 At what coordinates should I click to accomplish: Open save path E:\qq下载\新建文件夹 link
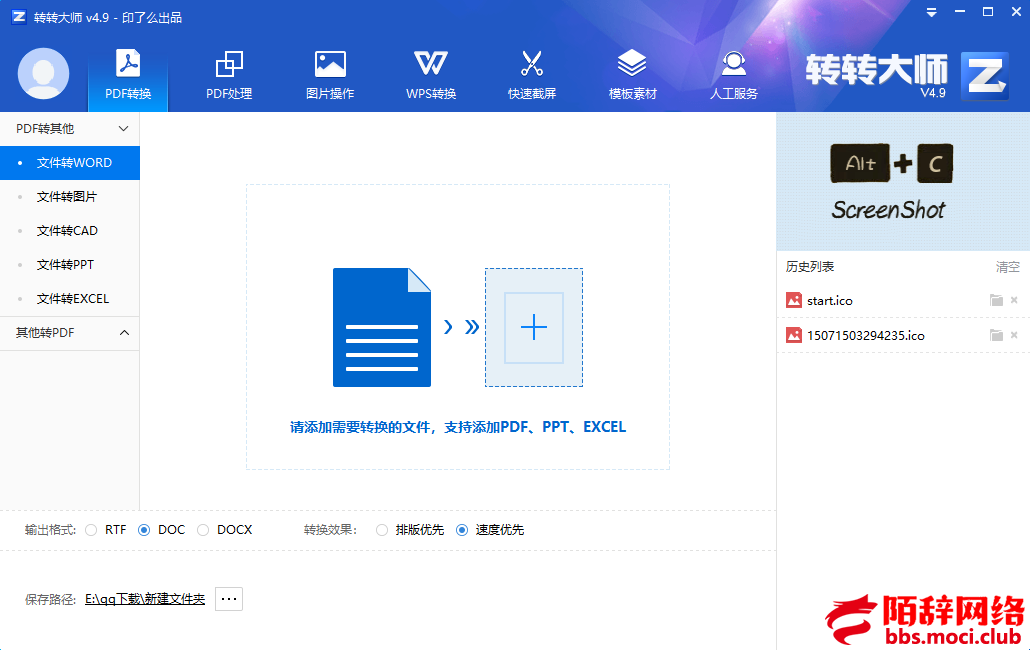coord(145,599)
